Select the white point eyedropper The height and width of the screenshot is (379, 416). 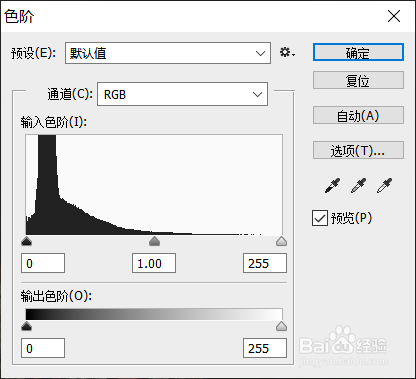coord(384,186)
